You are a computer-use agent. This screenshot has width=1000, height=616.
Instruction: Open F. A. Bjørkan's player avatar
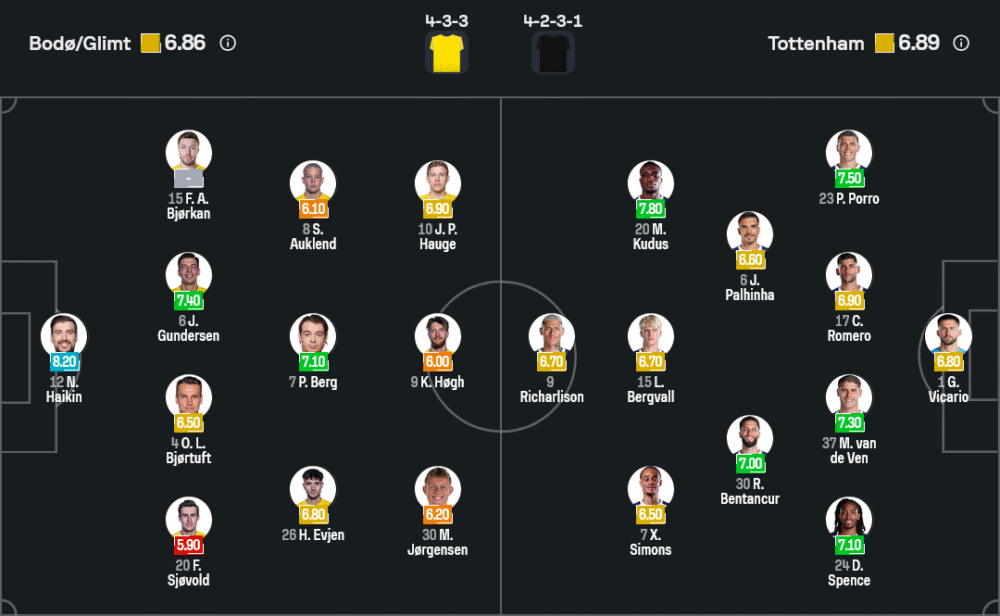click(189, 153)
